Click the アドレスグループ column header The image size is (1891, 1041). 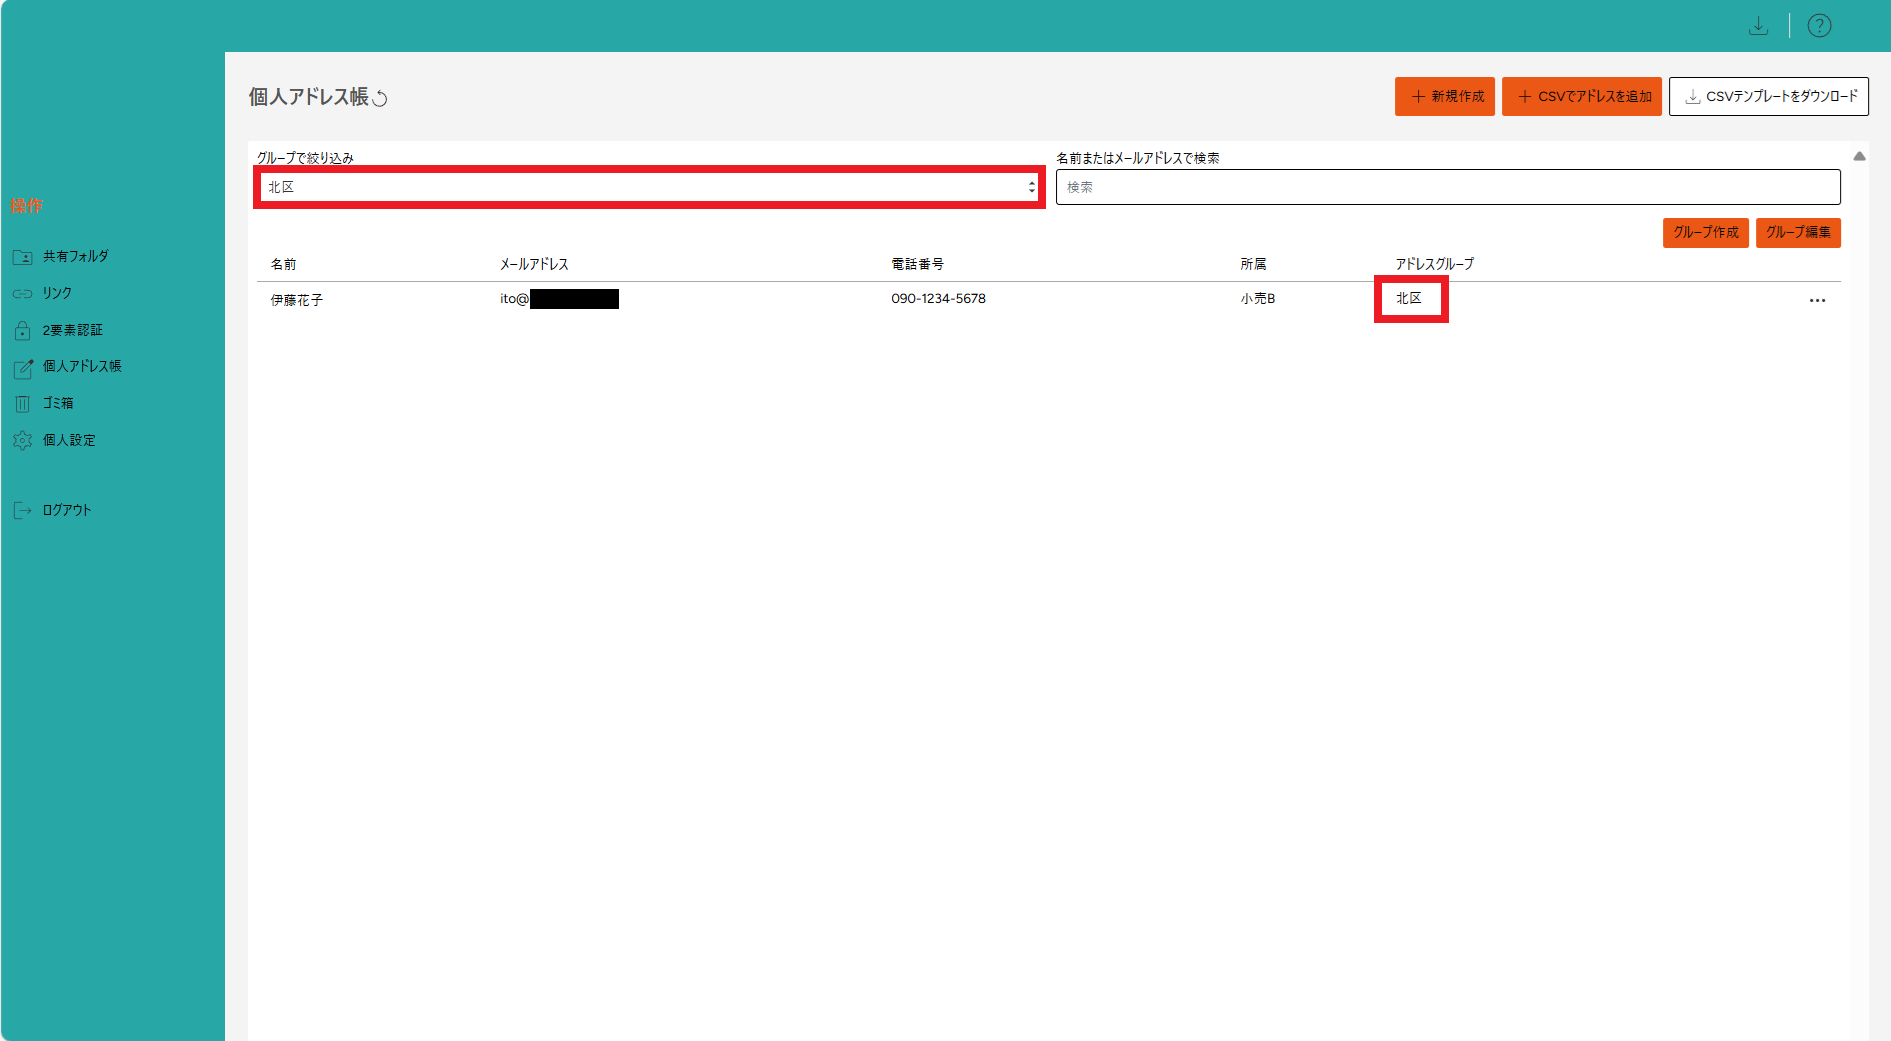1435,264
